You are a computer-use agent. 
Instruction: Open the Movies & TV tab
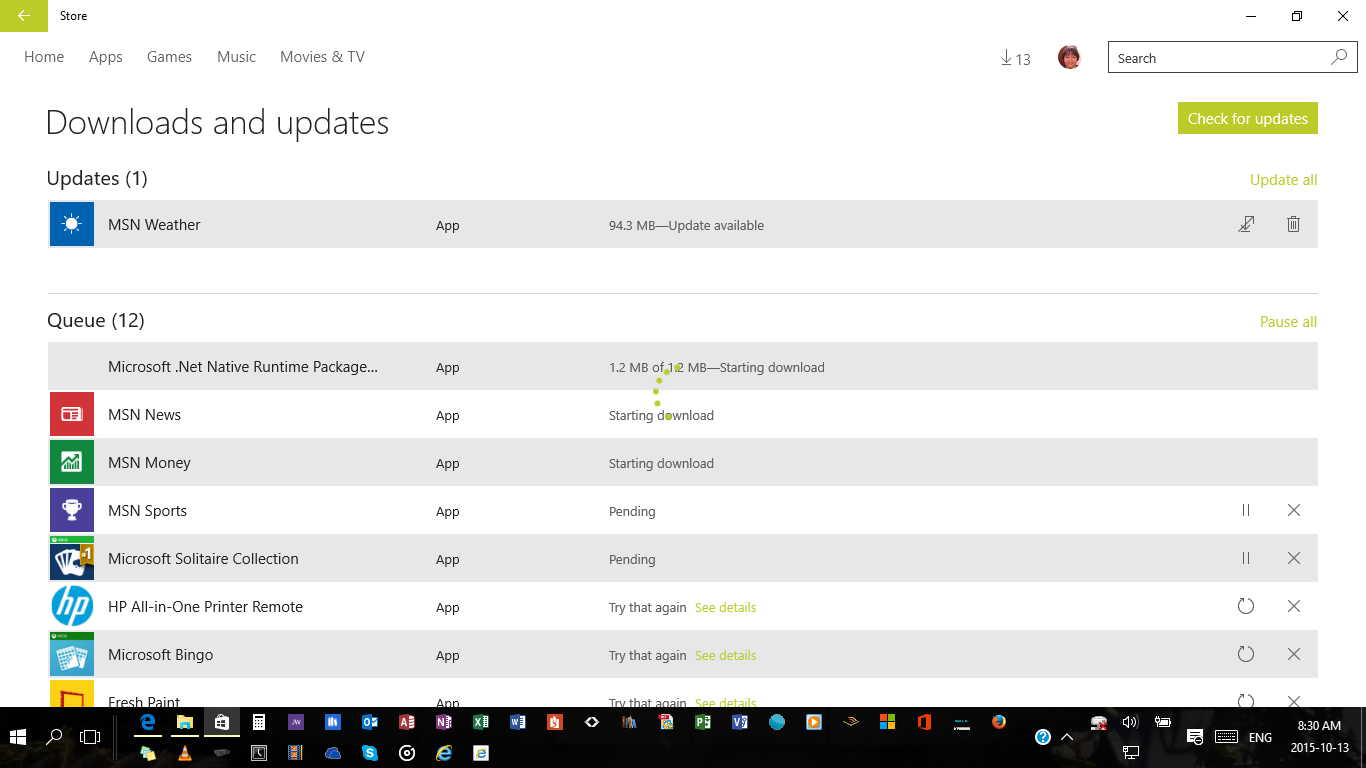(x=322, y=57)
